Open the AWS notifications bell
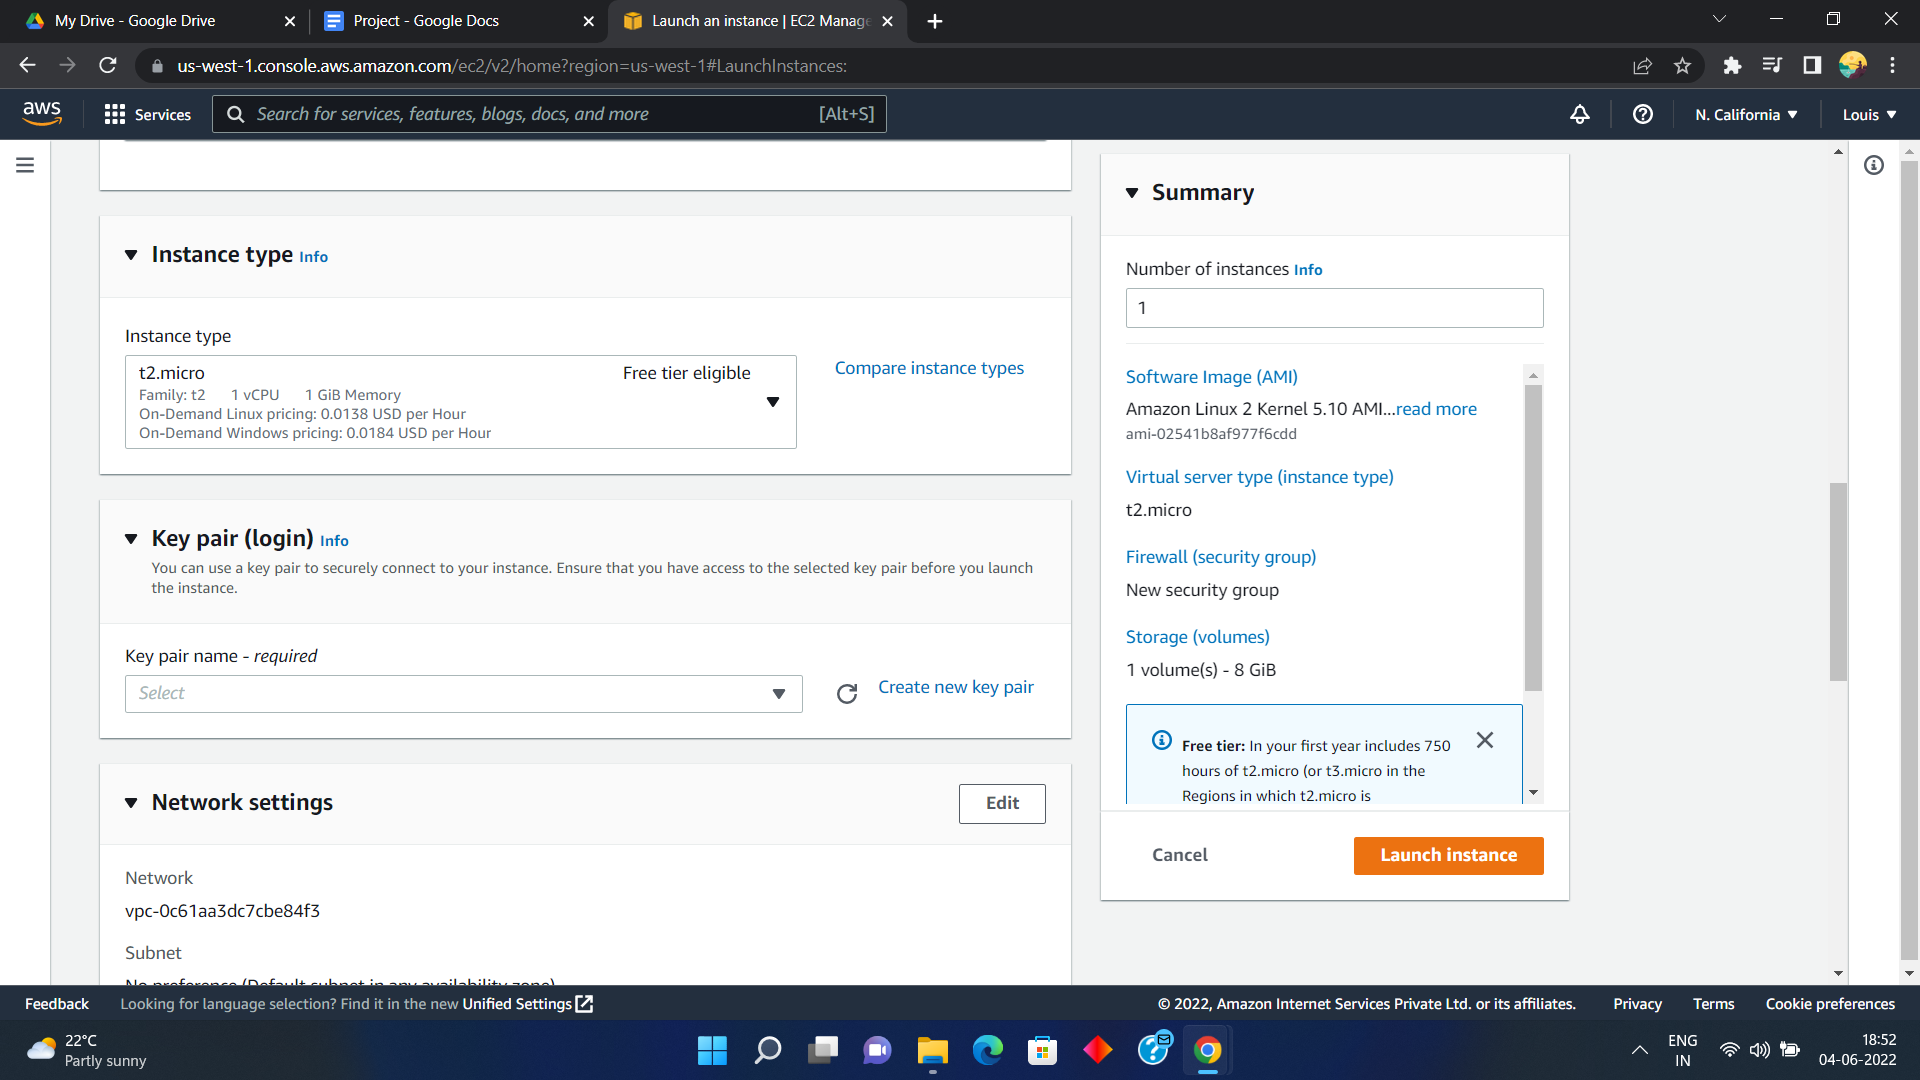The image size is (1920, 1080). 1579,115
